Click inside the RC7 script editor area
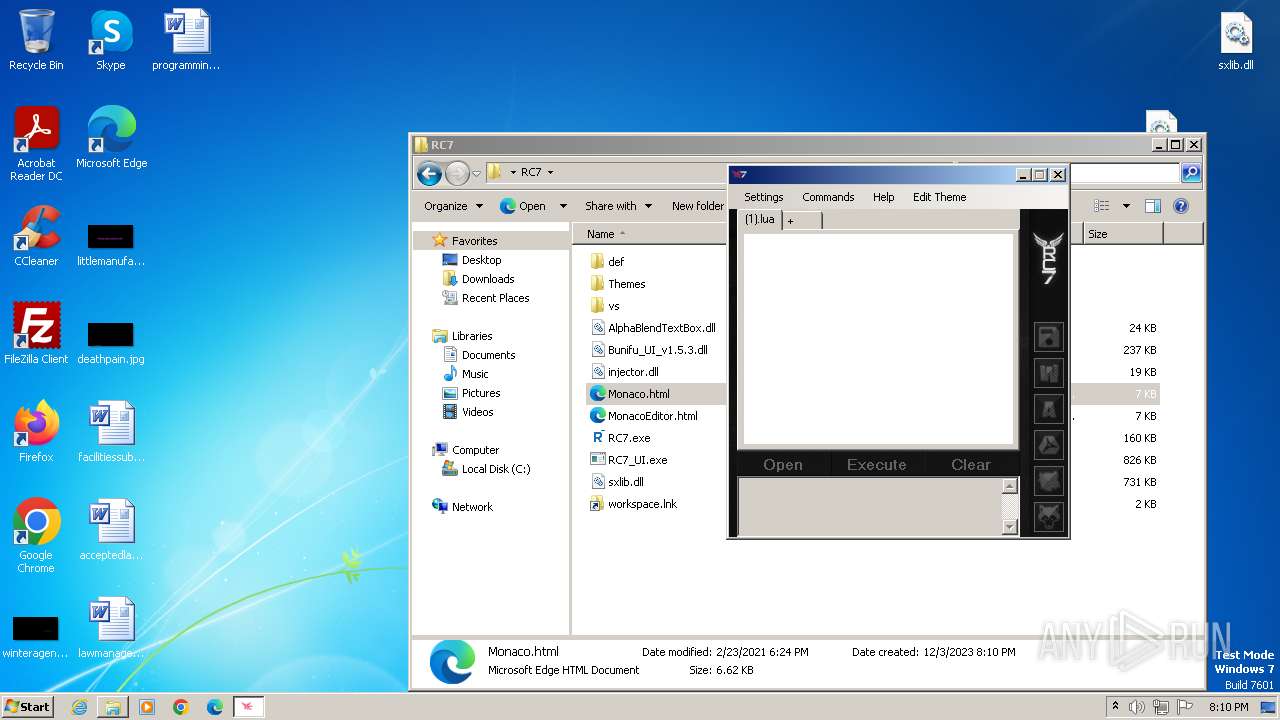Image resolution: width=1280 pixels, height=720 pixels. 878,339
